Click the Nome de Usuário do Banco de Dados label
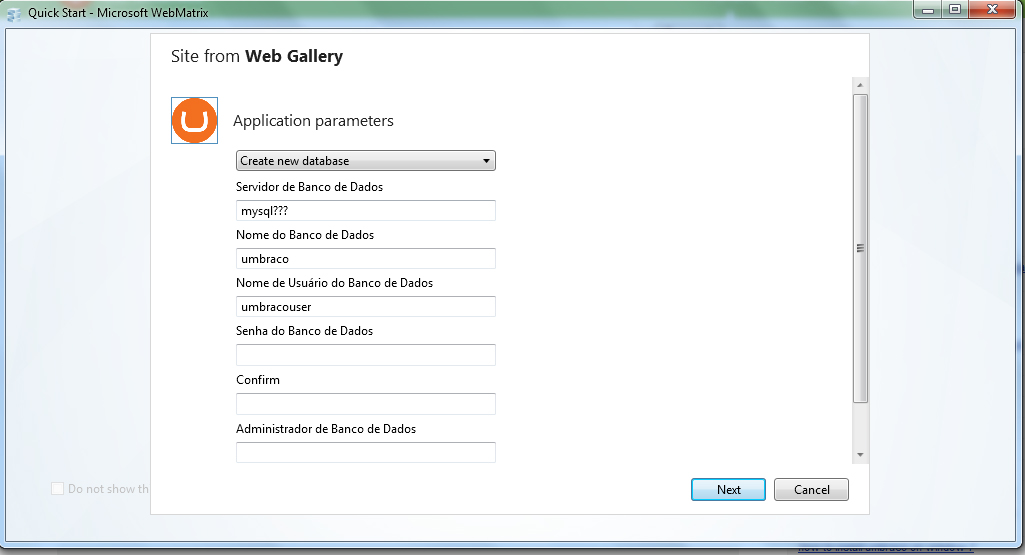This screenshot has width=1025, height=555. tap(334, 283)
